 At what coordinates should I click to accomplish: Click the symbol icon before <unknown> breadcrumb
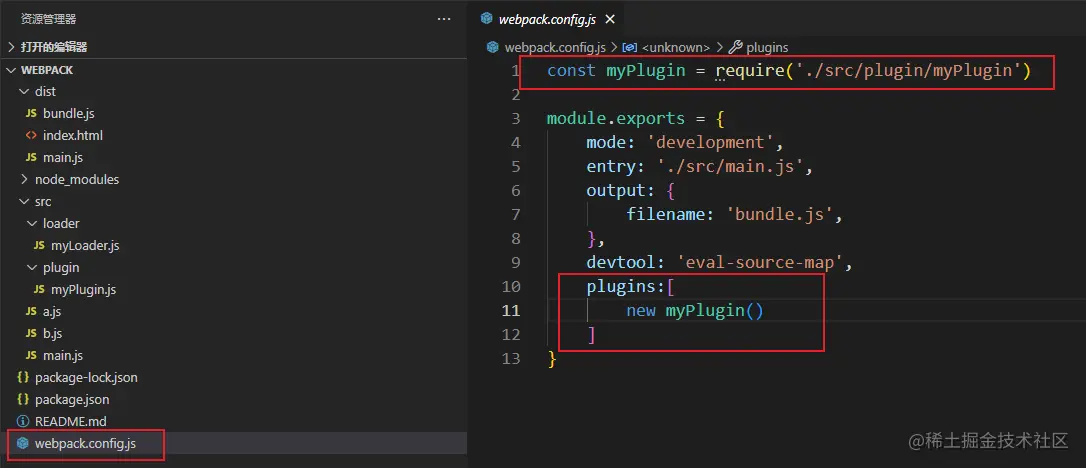(x=630, y=47)
